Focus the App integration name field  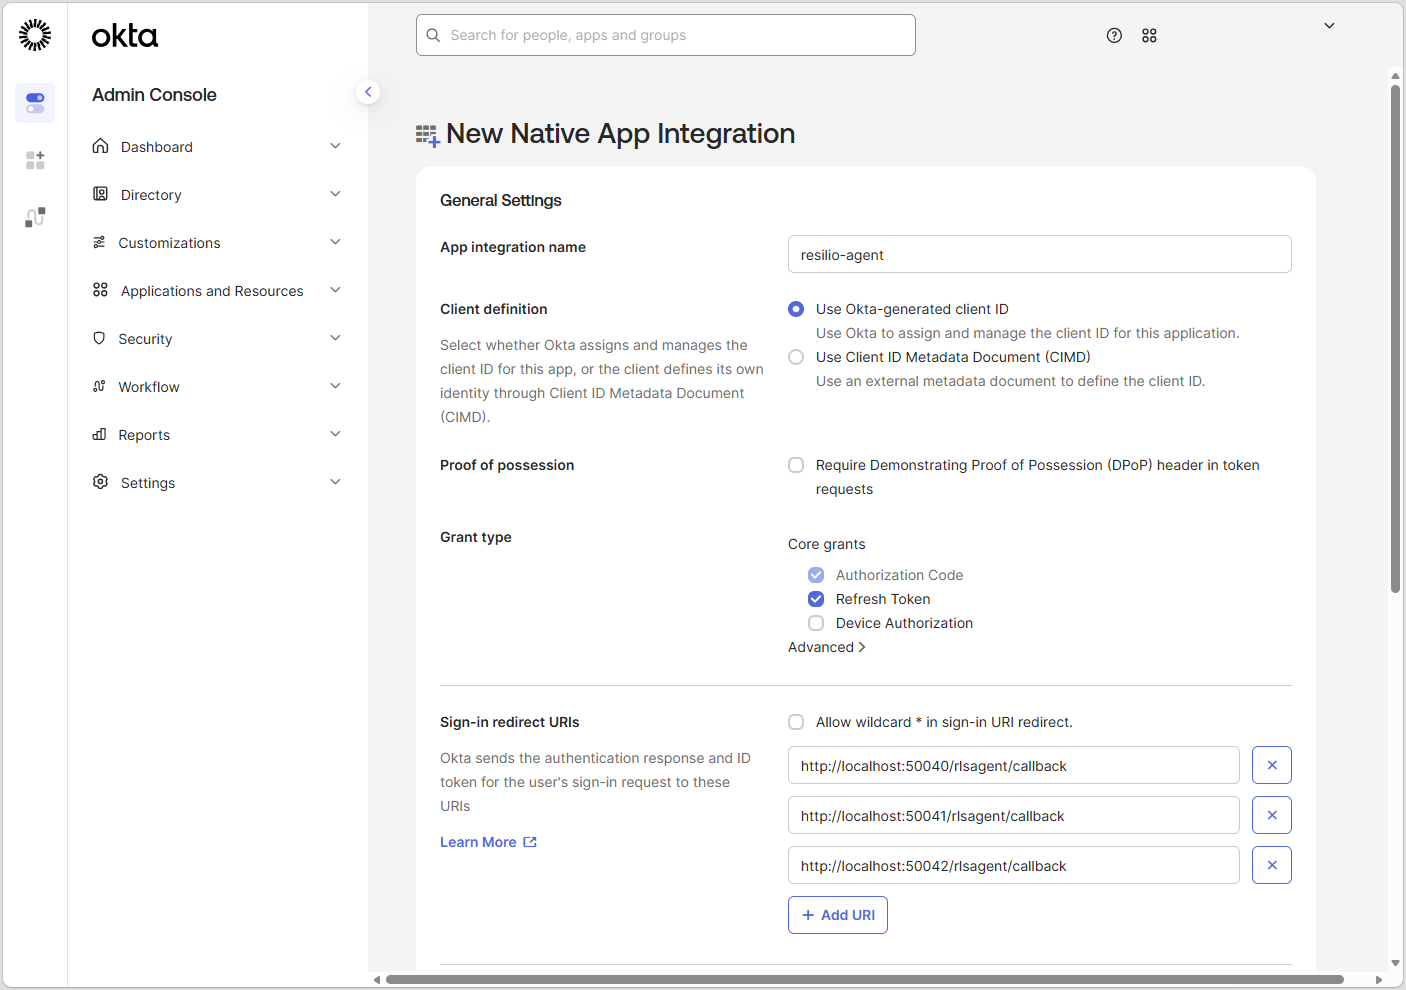[x=1040, y=254]
